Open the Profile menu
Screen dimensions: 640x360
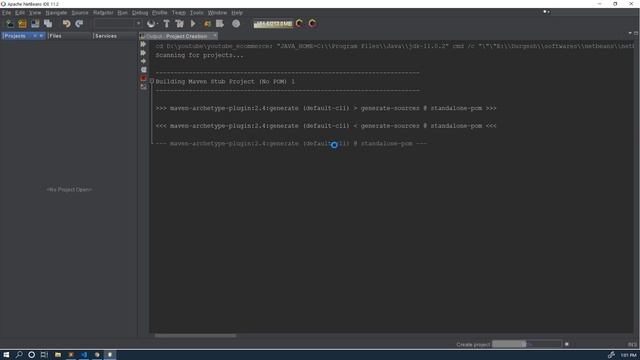160,13
